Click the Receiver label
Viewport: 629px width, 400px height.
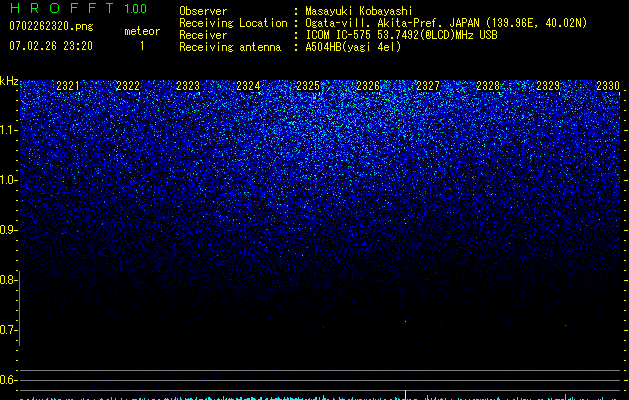click(x=203, y=35)
